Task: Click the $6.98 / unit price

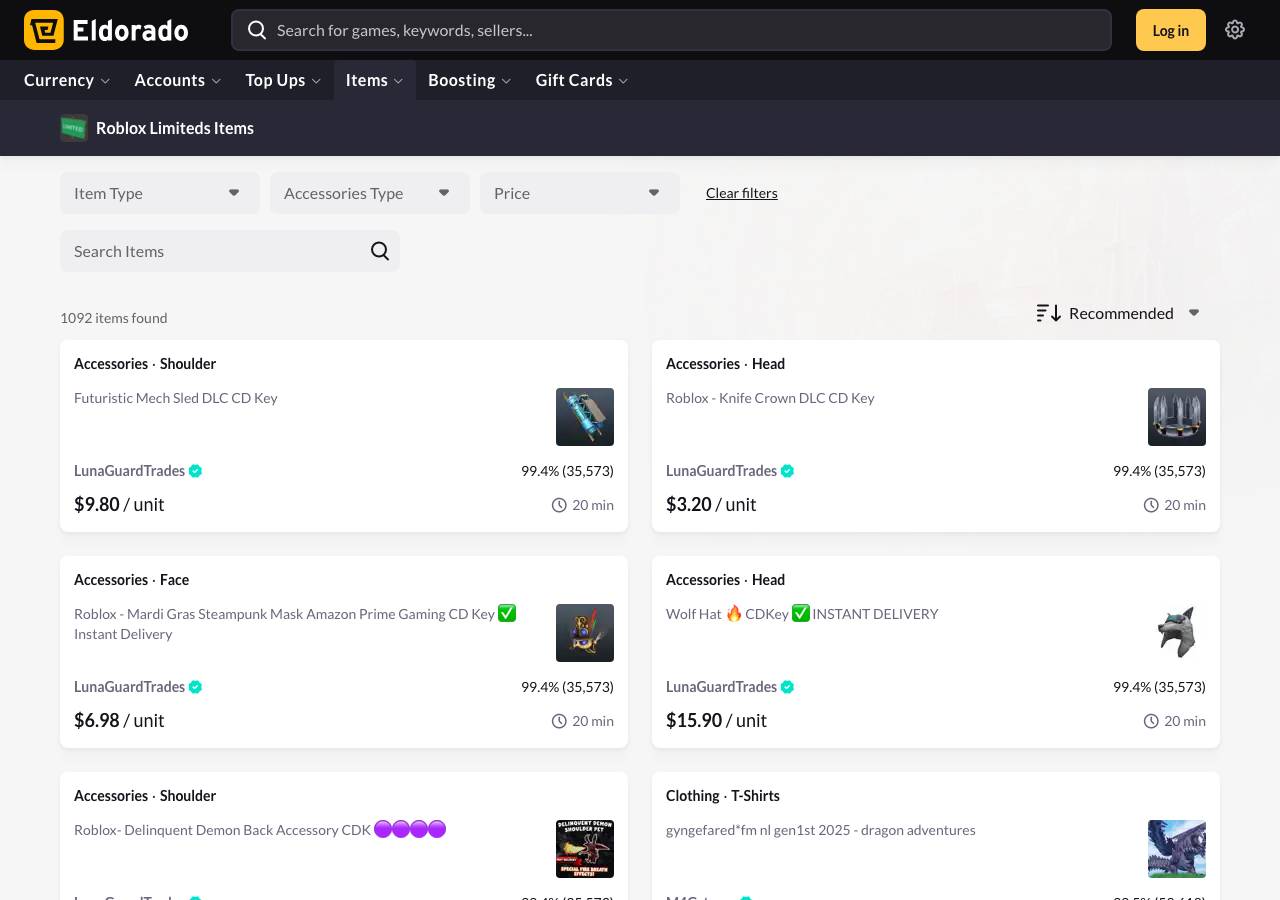Action: pyautogui.click(x=119, y=721)
